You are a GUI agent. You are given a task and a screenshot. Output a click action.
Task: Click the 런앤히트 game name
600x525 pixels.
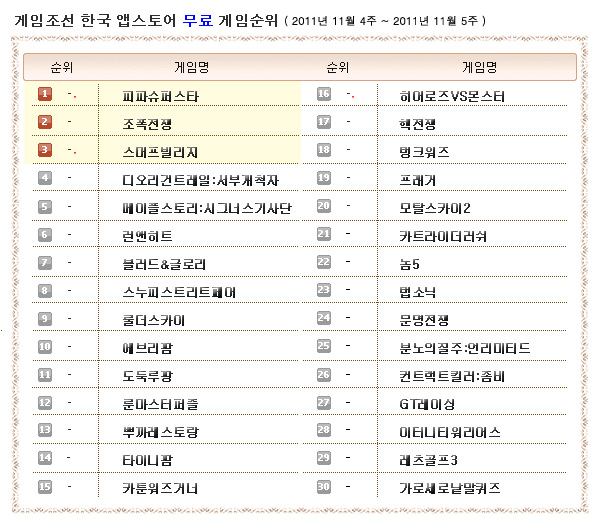[x=147, y=236]
